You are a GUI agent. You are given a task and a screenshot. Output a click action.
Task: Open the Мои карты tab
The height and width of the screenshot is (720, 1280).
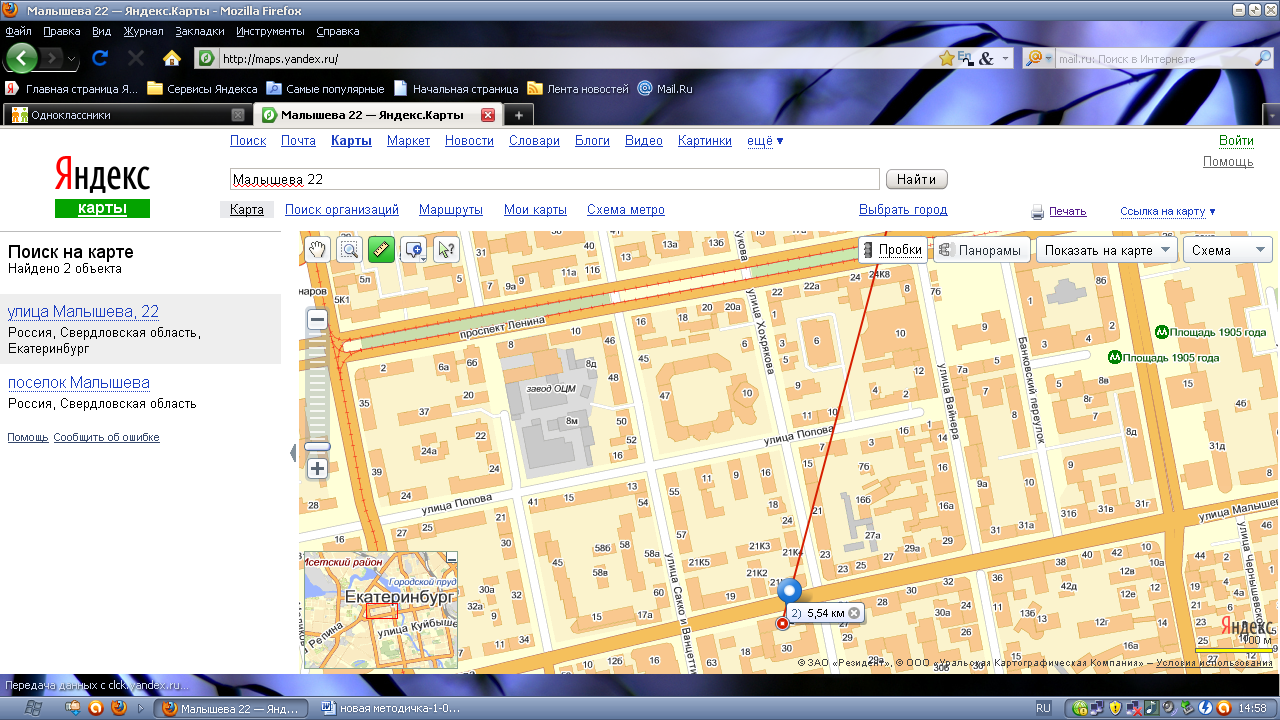tap(535, 210)
